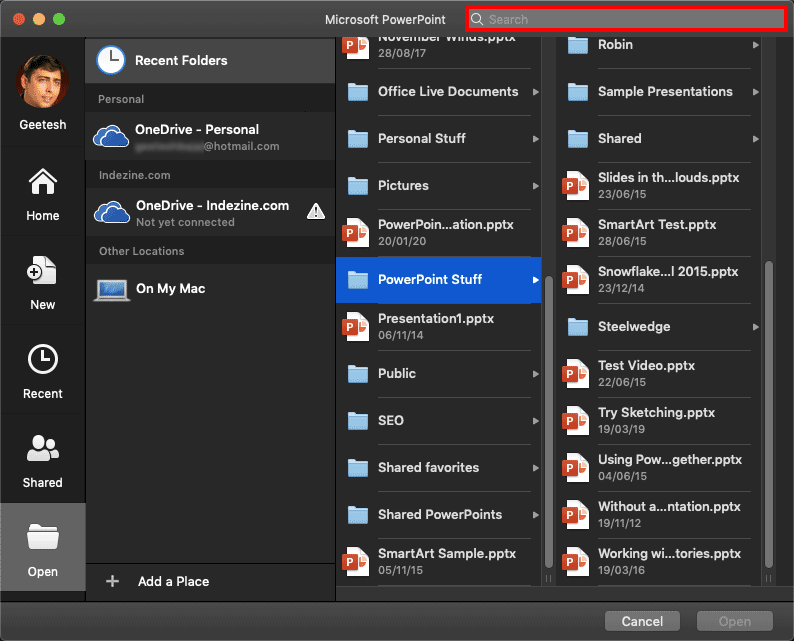This screenshot has height=641, width=794.
Task: Open the Recent sidebar section
Action: tap(43, 359)
